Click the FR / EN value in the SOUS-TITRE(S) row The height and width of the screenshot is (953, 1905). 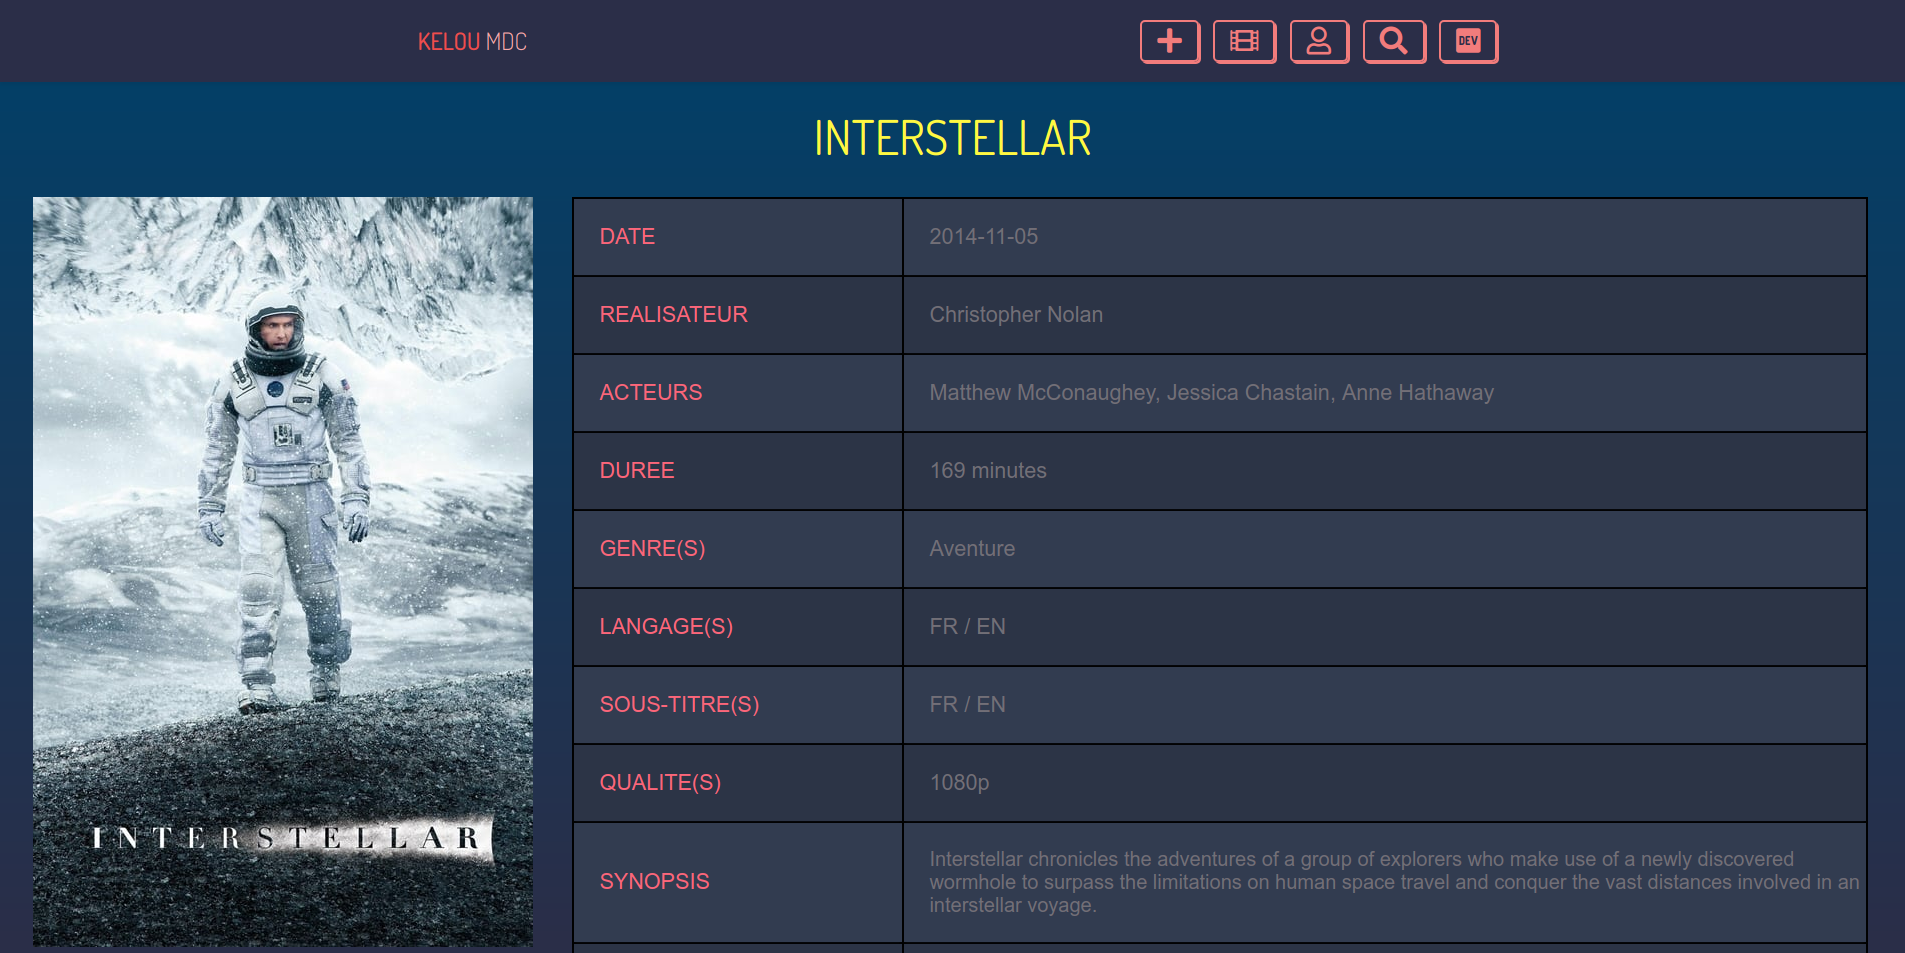tap(968, 705)
